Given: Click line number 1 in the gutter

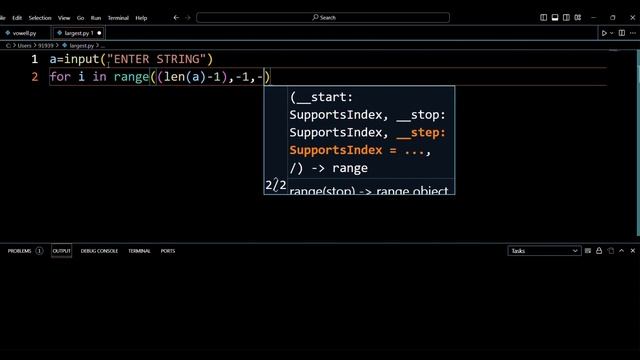Looking at the screenshot, I should pos(35,59).
